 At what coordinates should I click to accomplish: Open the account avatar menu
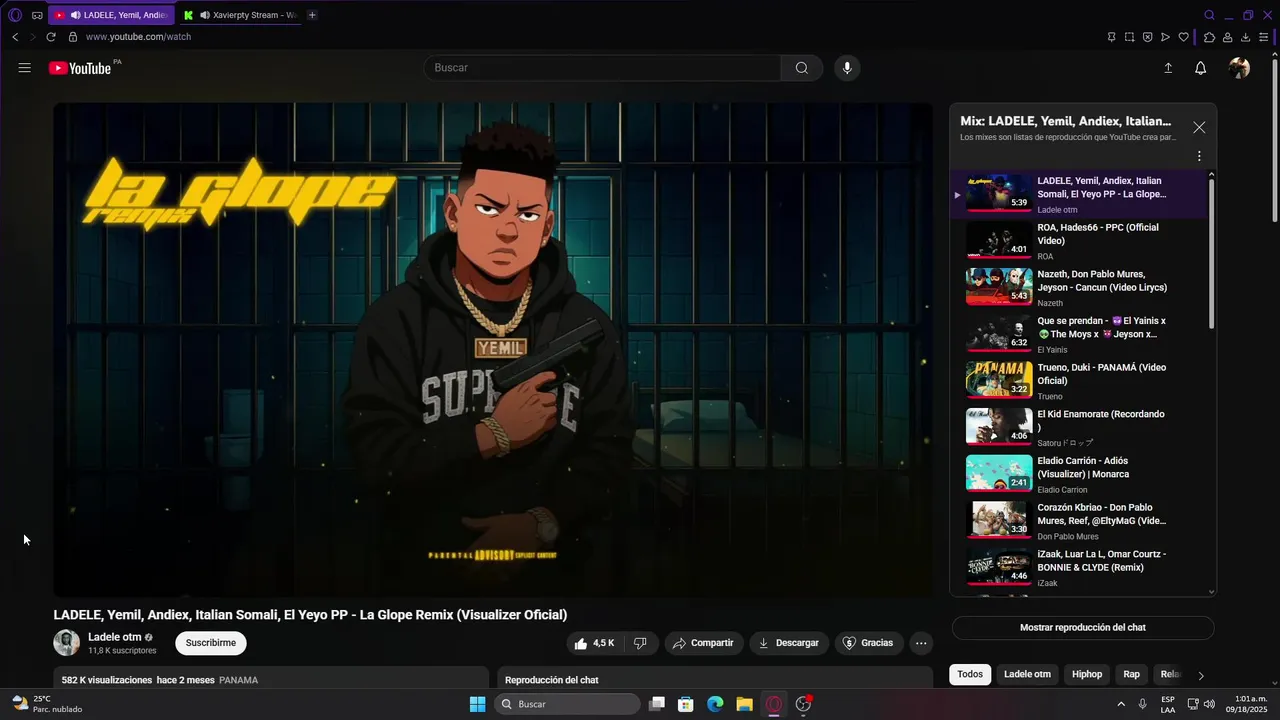point(1239,68)
